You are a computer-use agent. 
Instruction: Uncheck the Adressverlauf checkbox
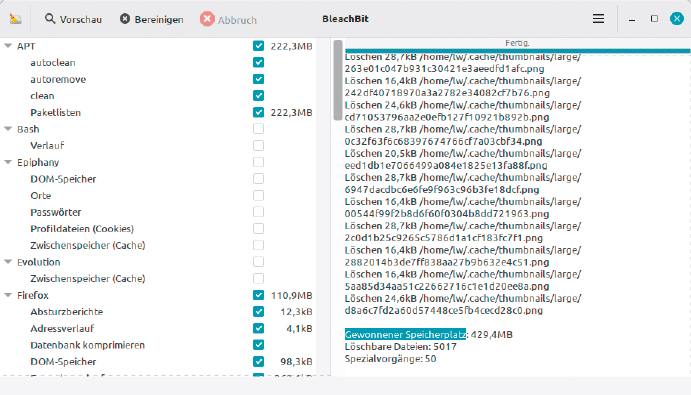pos(259,328)
